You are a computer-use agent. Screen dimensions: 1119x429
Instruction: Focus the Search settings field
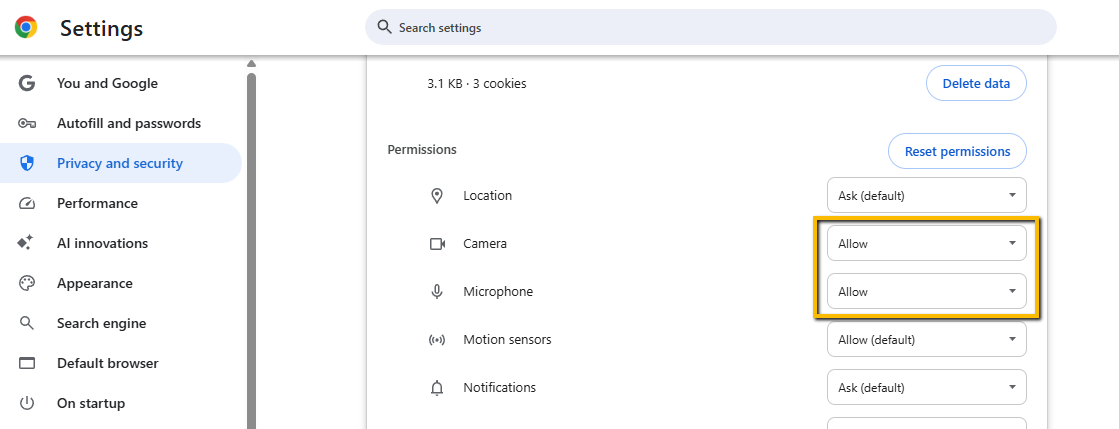[710, 28]
